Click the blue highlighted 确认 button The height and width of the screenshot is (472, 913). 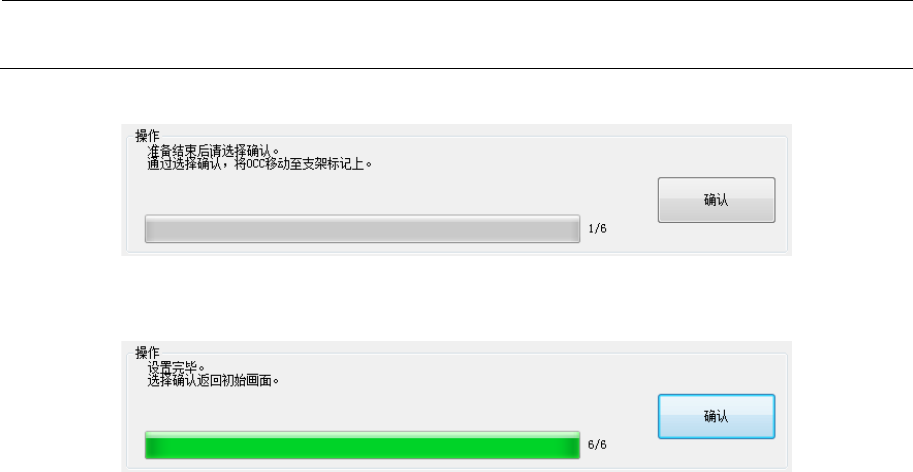[x=716, y=416]
